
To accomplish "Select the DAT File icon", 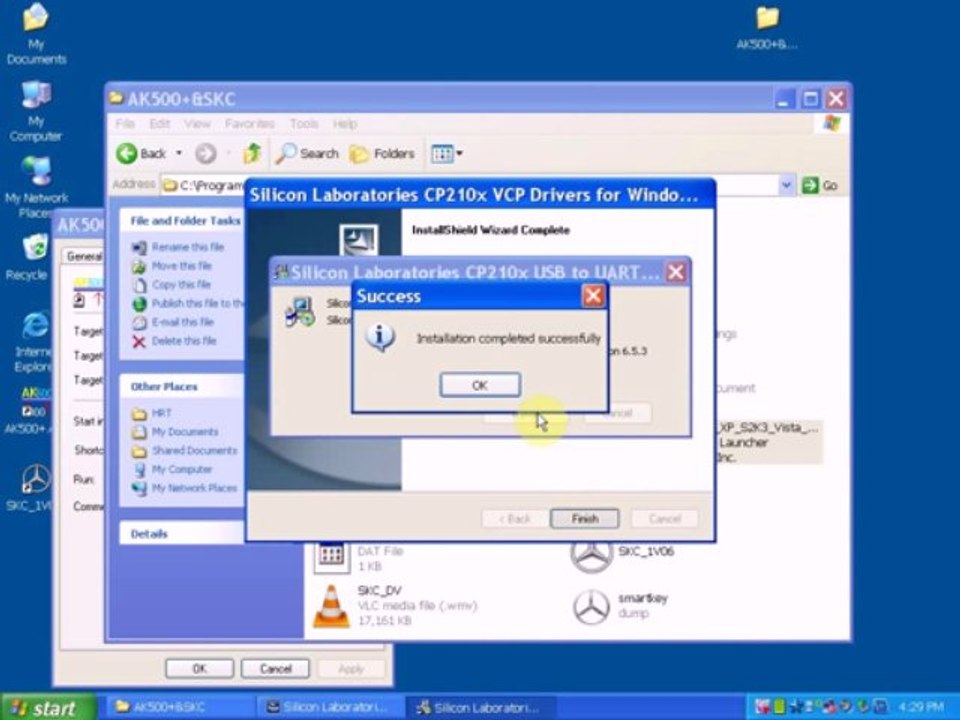I will point(331,556).
